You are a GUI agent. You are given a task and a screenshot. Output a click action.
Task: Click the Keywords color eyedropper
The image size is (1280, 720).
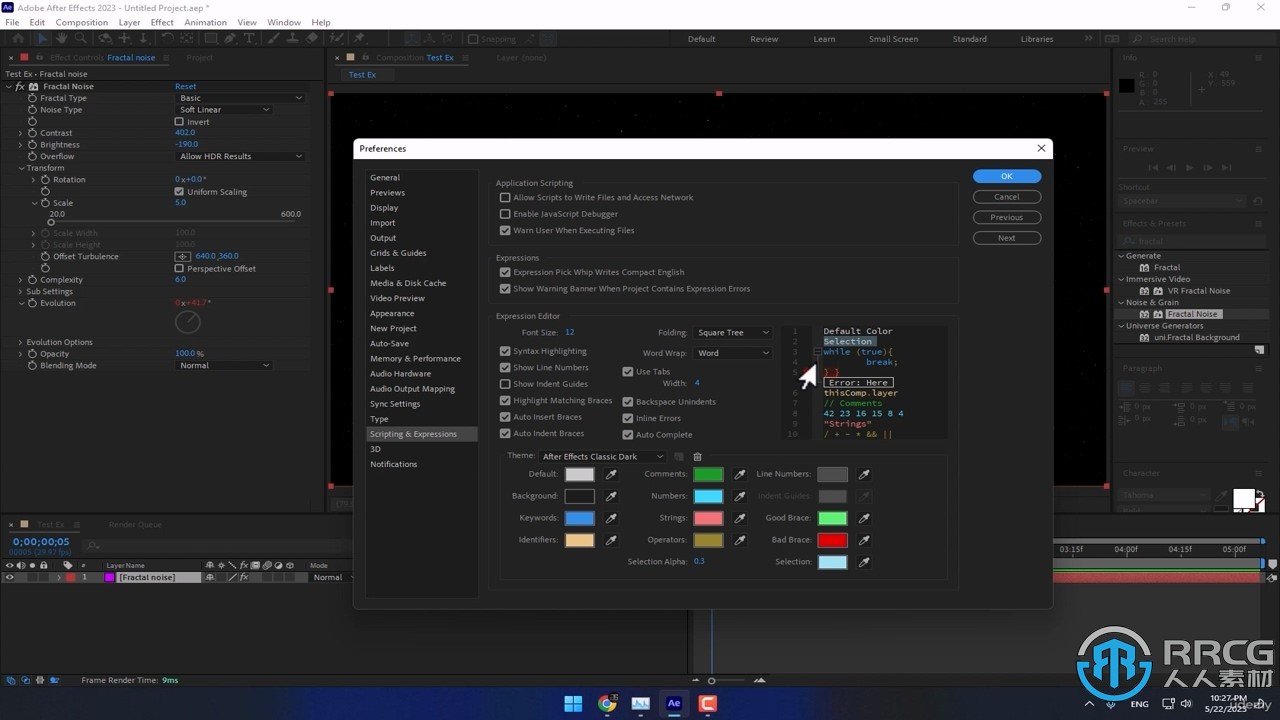click(611, 518)
